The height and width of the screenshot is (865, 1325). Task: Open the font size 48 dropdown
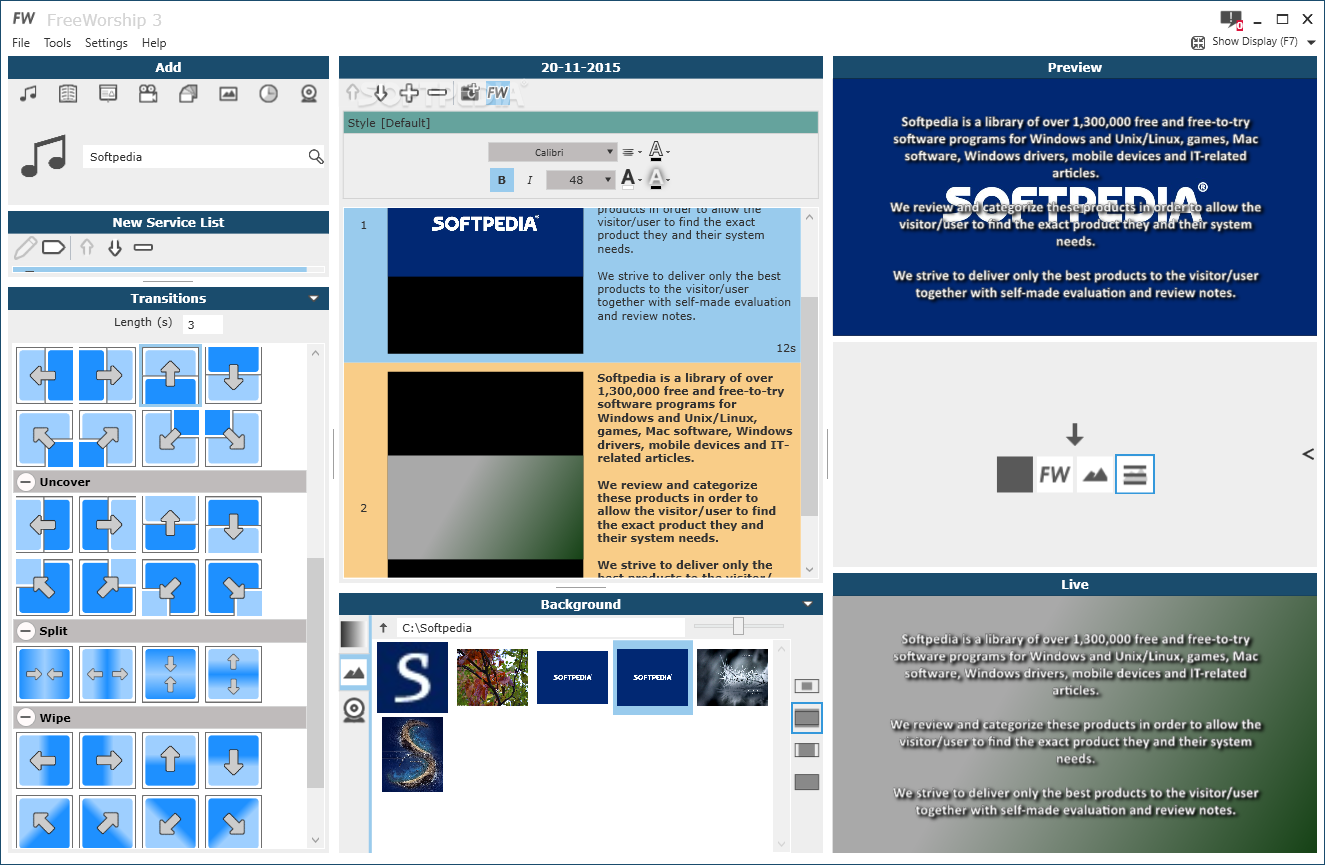(580, 180)
